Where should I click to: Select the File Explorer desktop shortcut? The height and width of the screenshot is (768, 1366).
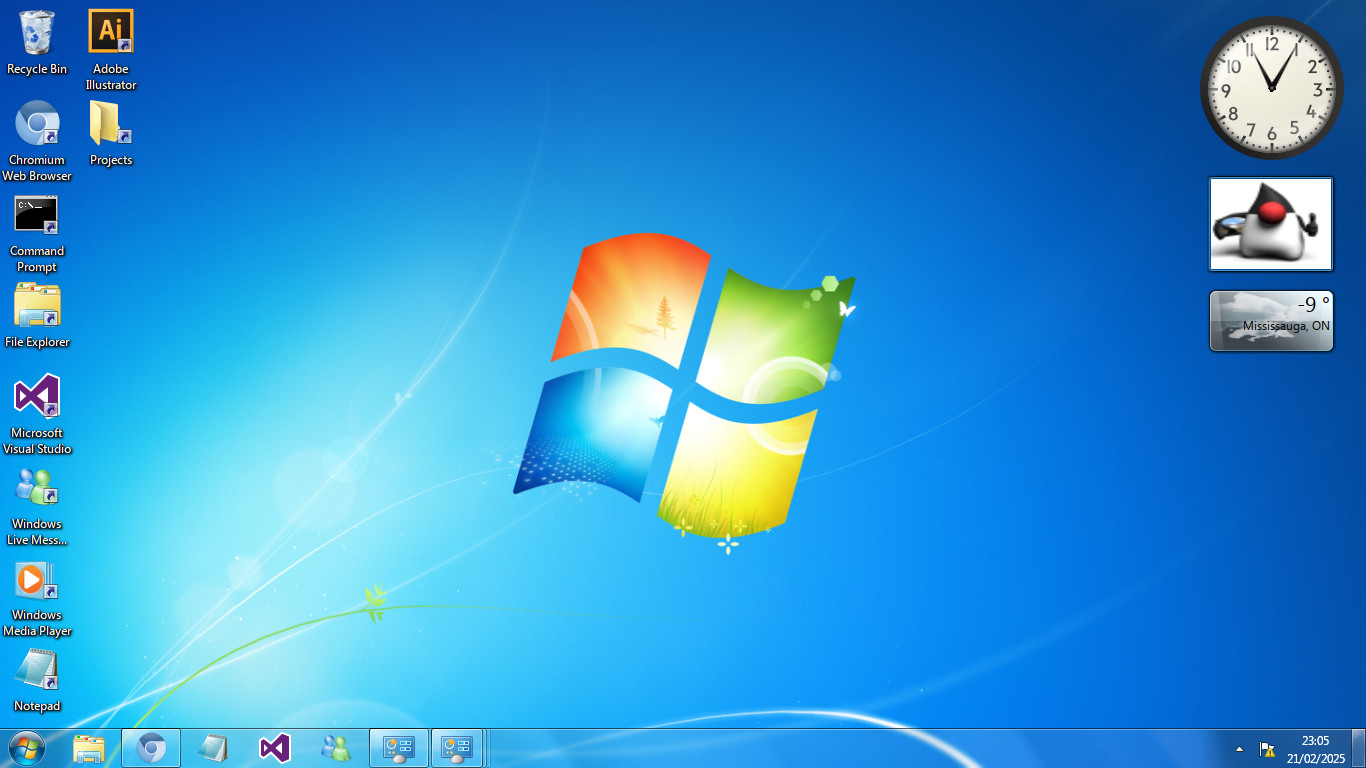point(37,315)
